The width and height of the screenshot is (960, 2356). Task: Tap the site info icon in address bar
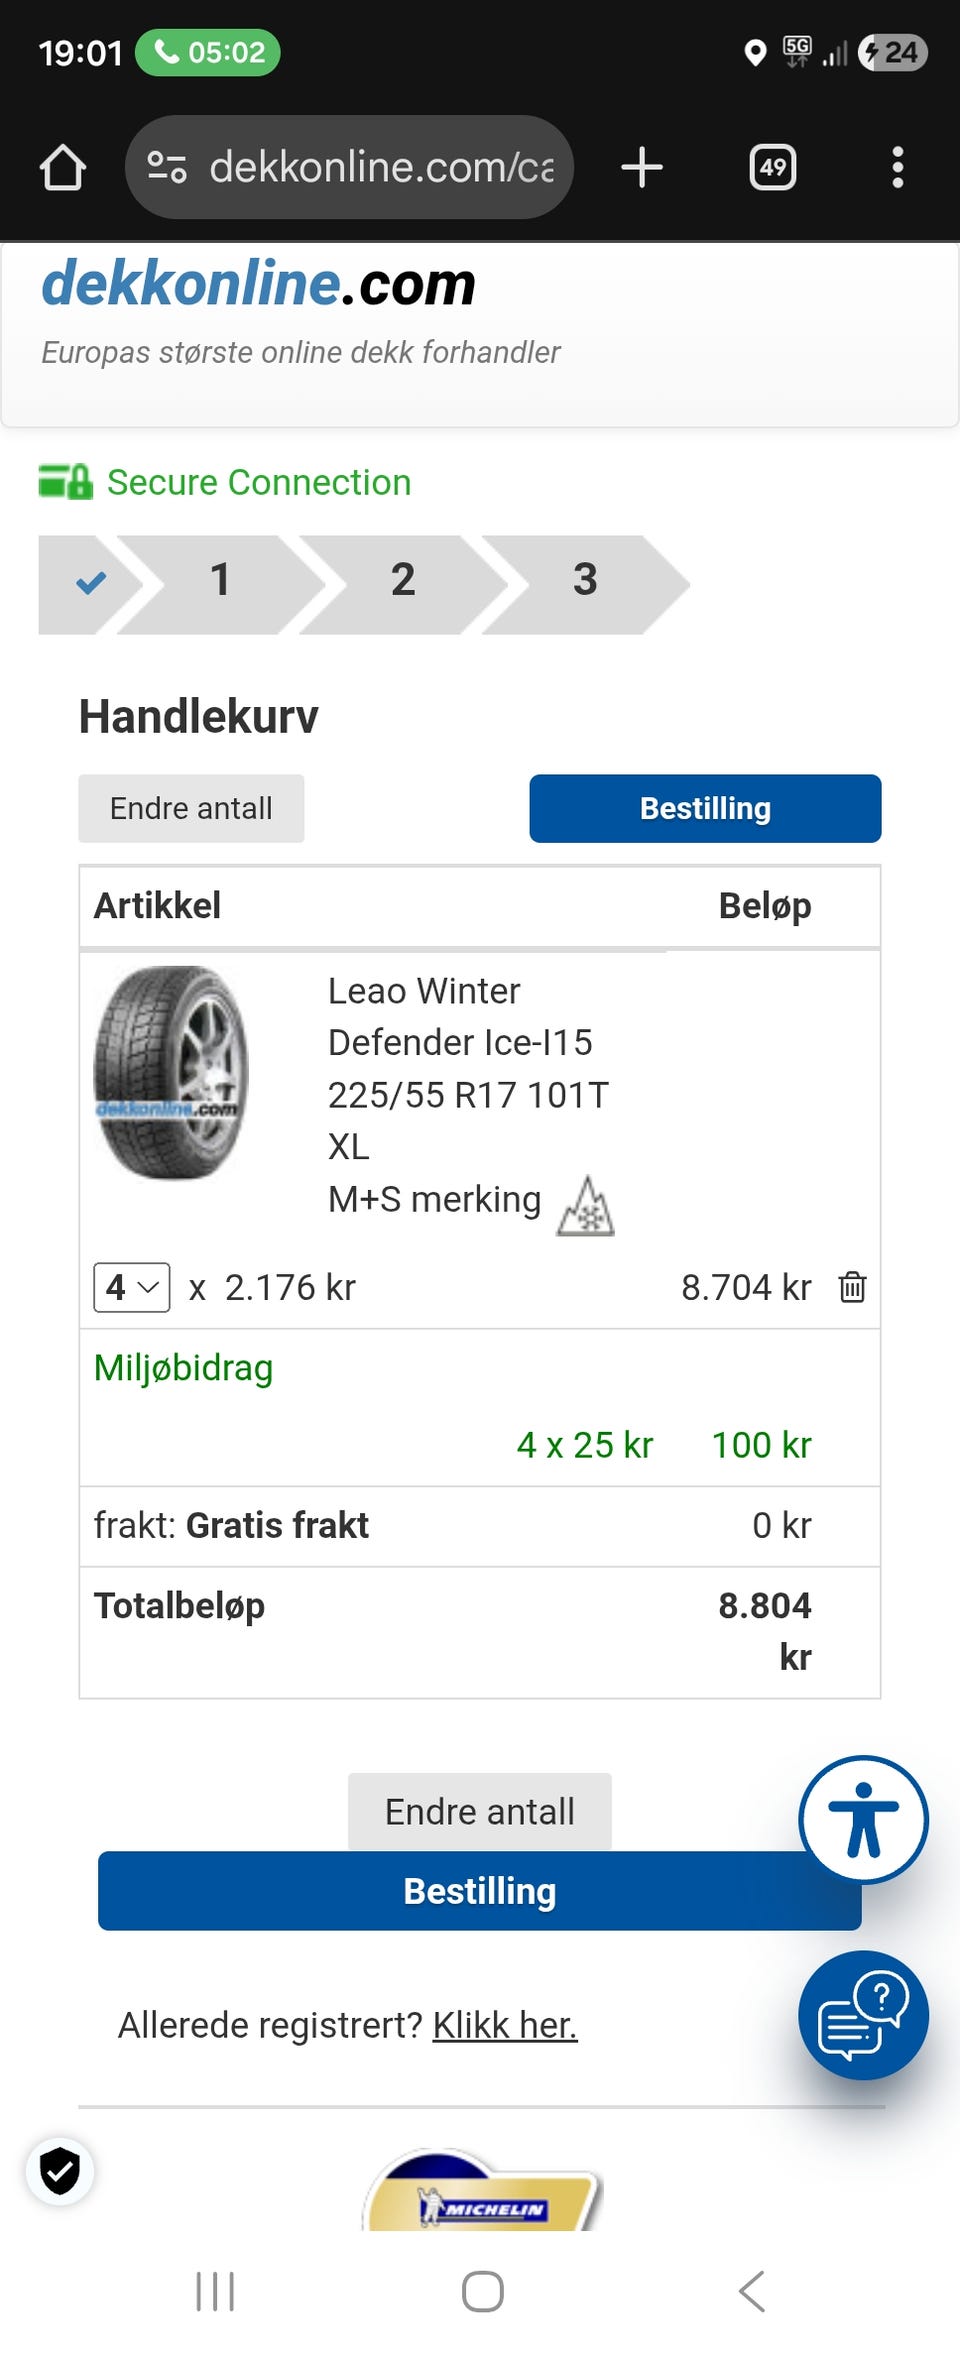coord(166,167)
